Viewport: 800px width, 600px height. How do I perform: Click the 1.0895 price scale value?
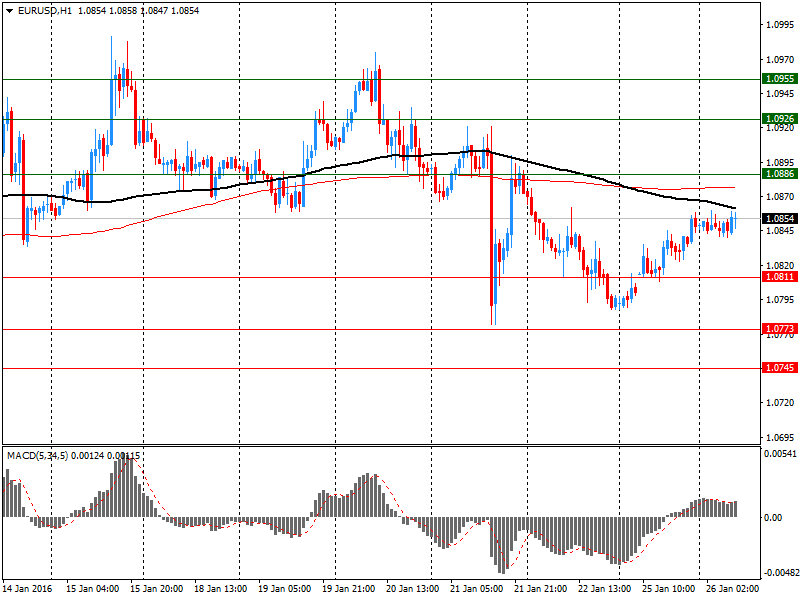780,162
